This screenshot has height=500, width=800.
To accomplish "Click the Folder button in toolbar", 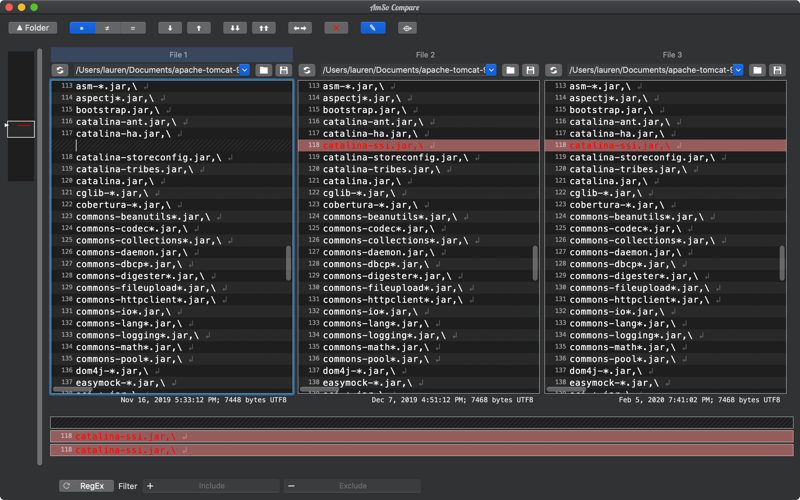I will tap(33, 28).
